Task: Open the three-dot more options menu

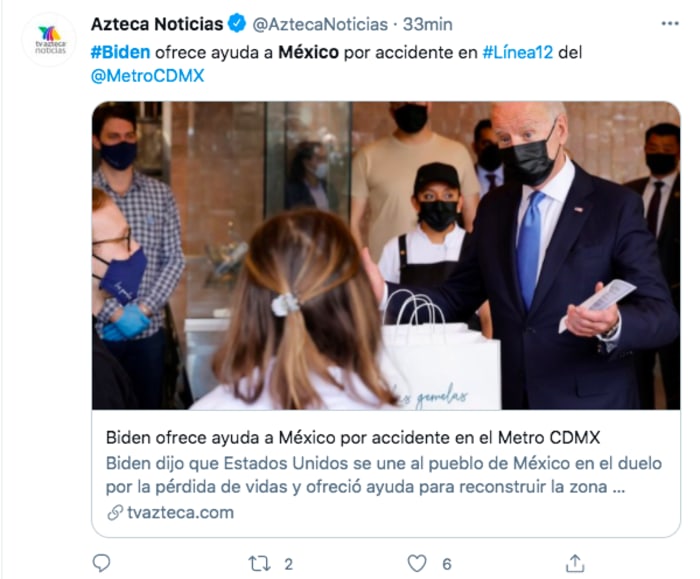Action: point(670,24)
